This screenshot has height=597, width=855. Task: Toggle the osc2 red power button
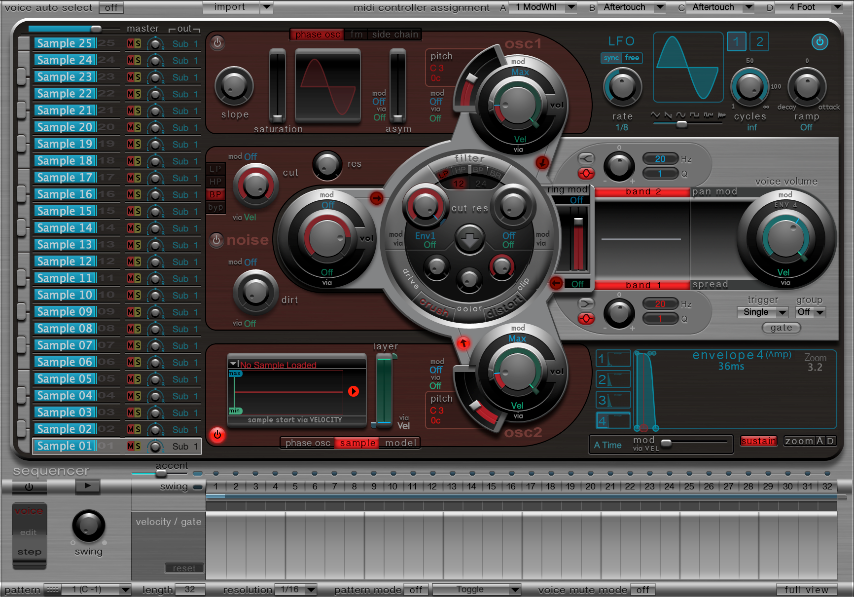pyautogui.click(x=217, y=435)
